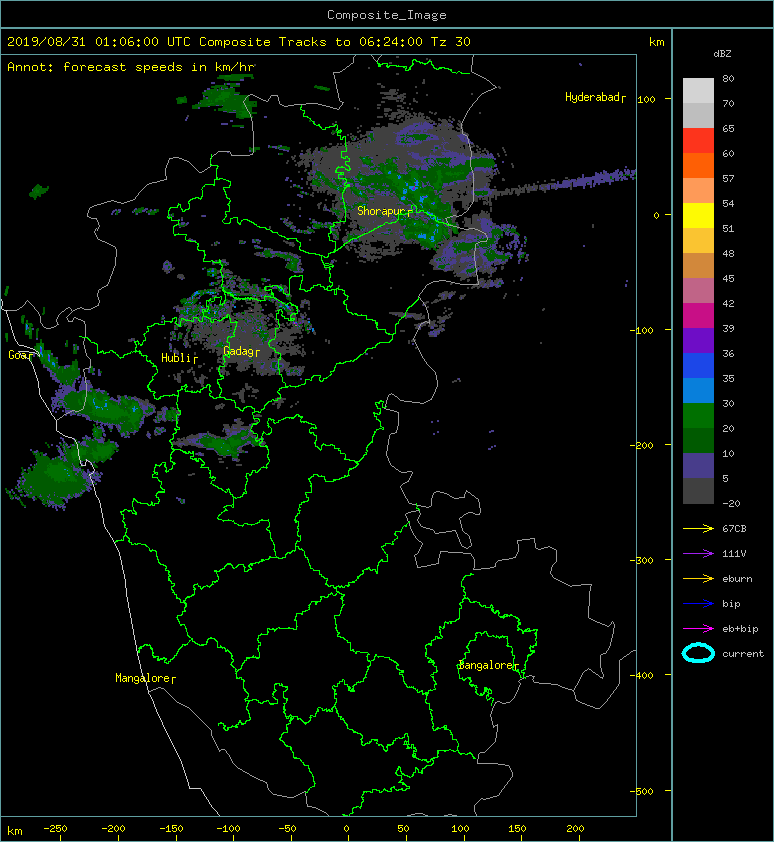This screenshot has width=774, height=842.
Task: Click the '06:24:00 Tz 30' track end time
Action: 415,42
